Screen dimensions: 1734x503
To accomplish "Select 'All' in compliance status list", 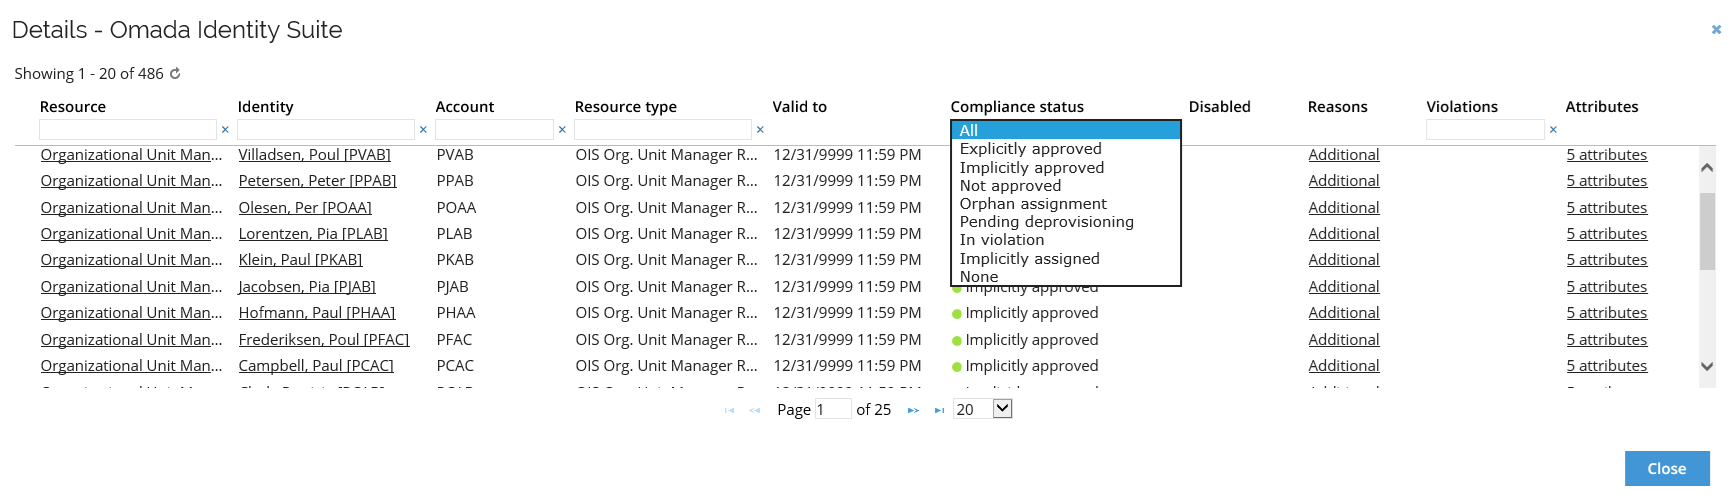I will click(1066, 130).
